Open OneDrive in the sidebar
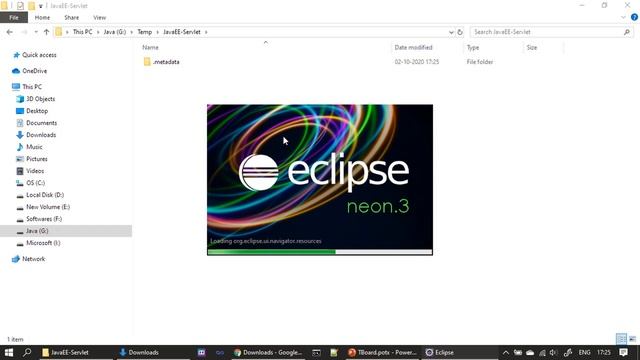640x360 pixels. coord(34,71)
